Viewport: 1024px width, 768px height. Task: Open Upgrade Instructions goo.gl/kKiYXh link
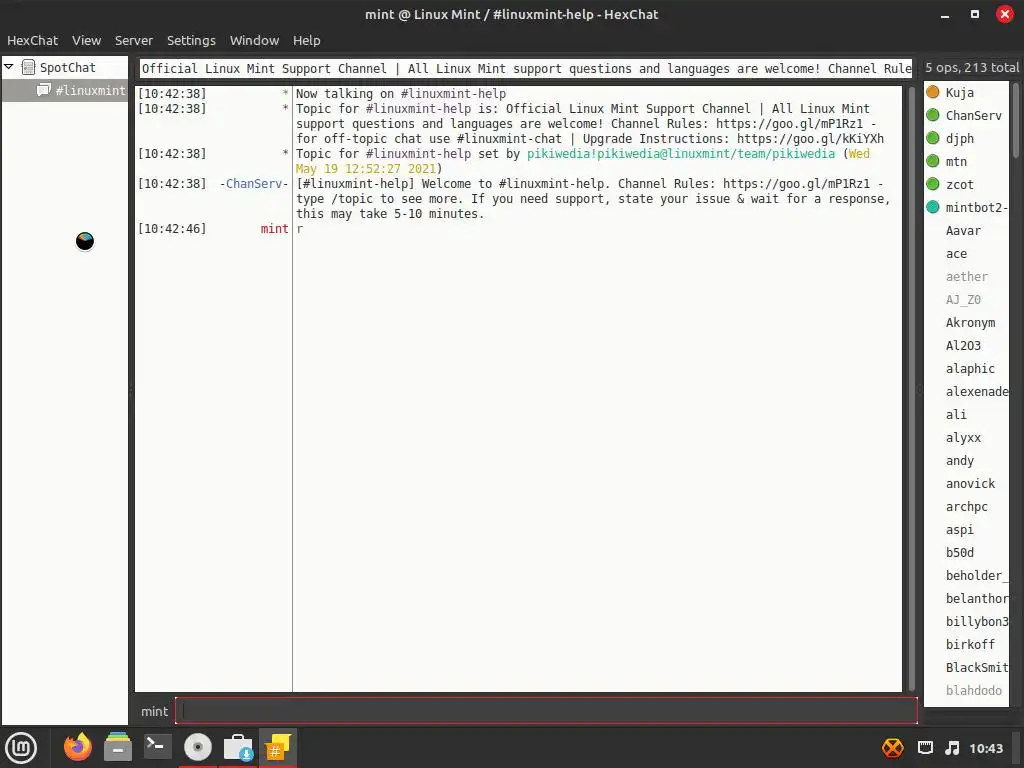point(810,138)
